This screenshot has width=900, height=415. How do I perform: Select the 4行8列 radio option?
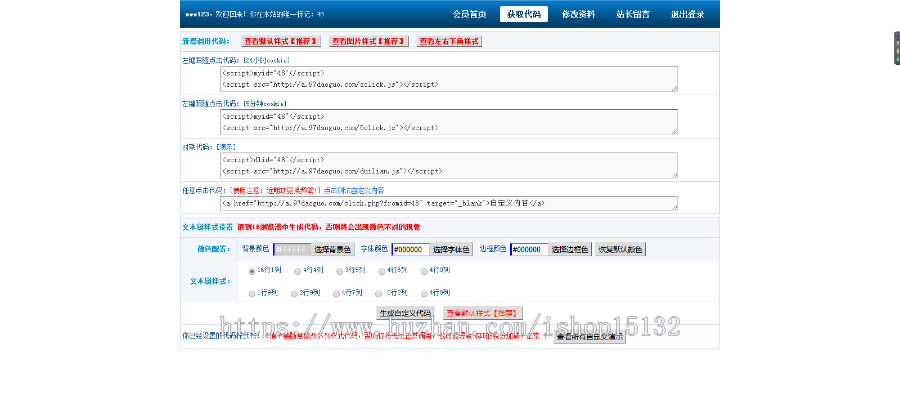[x=382, y=271]
